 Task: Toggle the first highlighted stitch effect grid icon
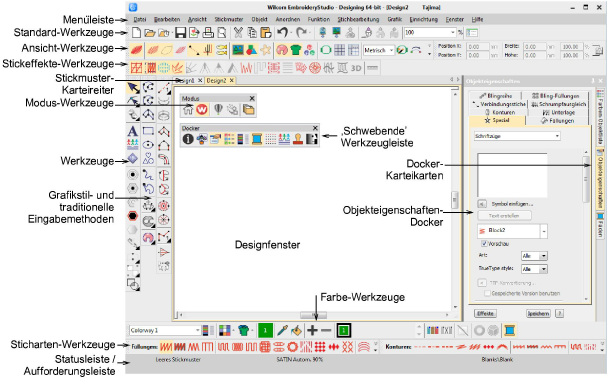click(x=136, y=68)
